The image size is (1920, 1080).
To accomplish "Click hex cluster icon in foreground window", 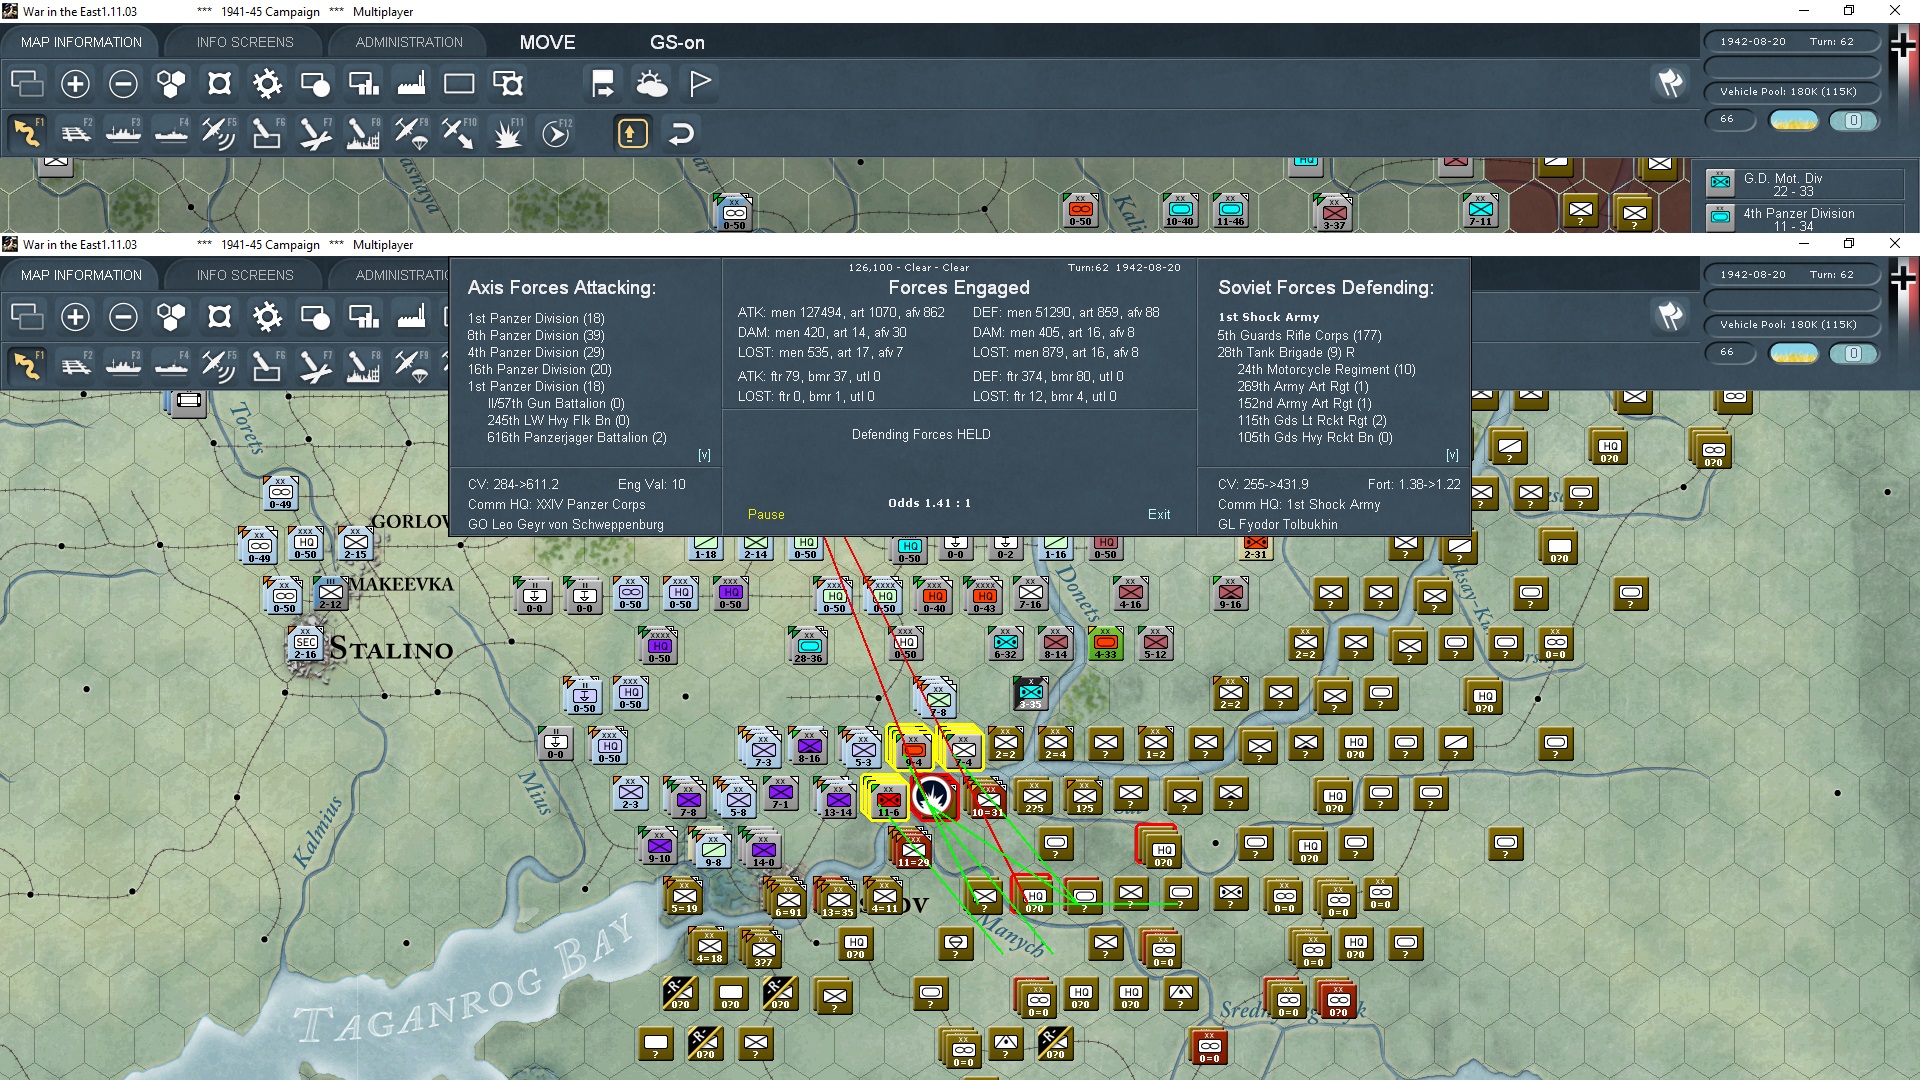I will point(171,317).
